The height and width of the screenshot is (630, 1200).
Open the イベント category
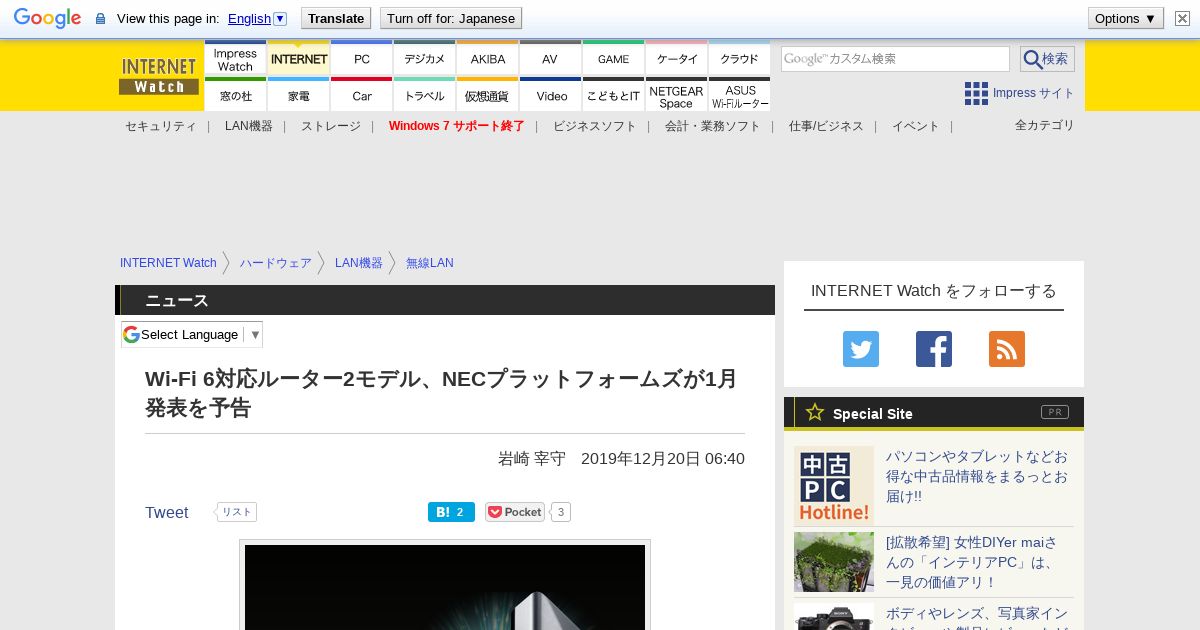click(x=916, y=126)
